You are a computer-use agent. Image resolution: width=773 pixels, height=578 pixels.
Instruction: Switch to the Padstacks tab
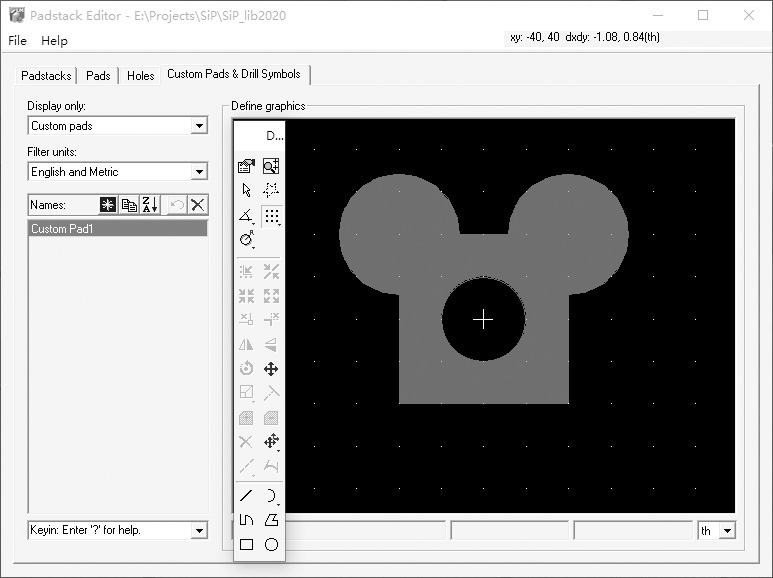pyautogui.click(x=46, y=75)
